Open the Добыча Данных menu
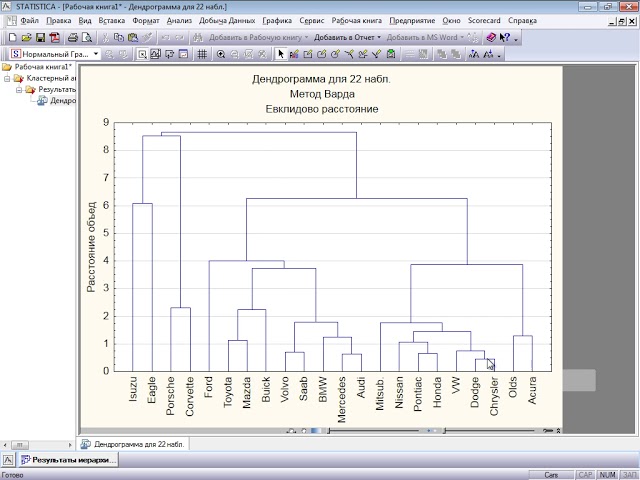The width and height of the screenshot is (640, 480). click(x=227, y=21)
